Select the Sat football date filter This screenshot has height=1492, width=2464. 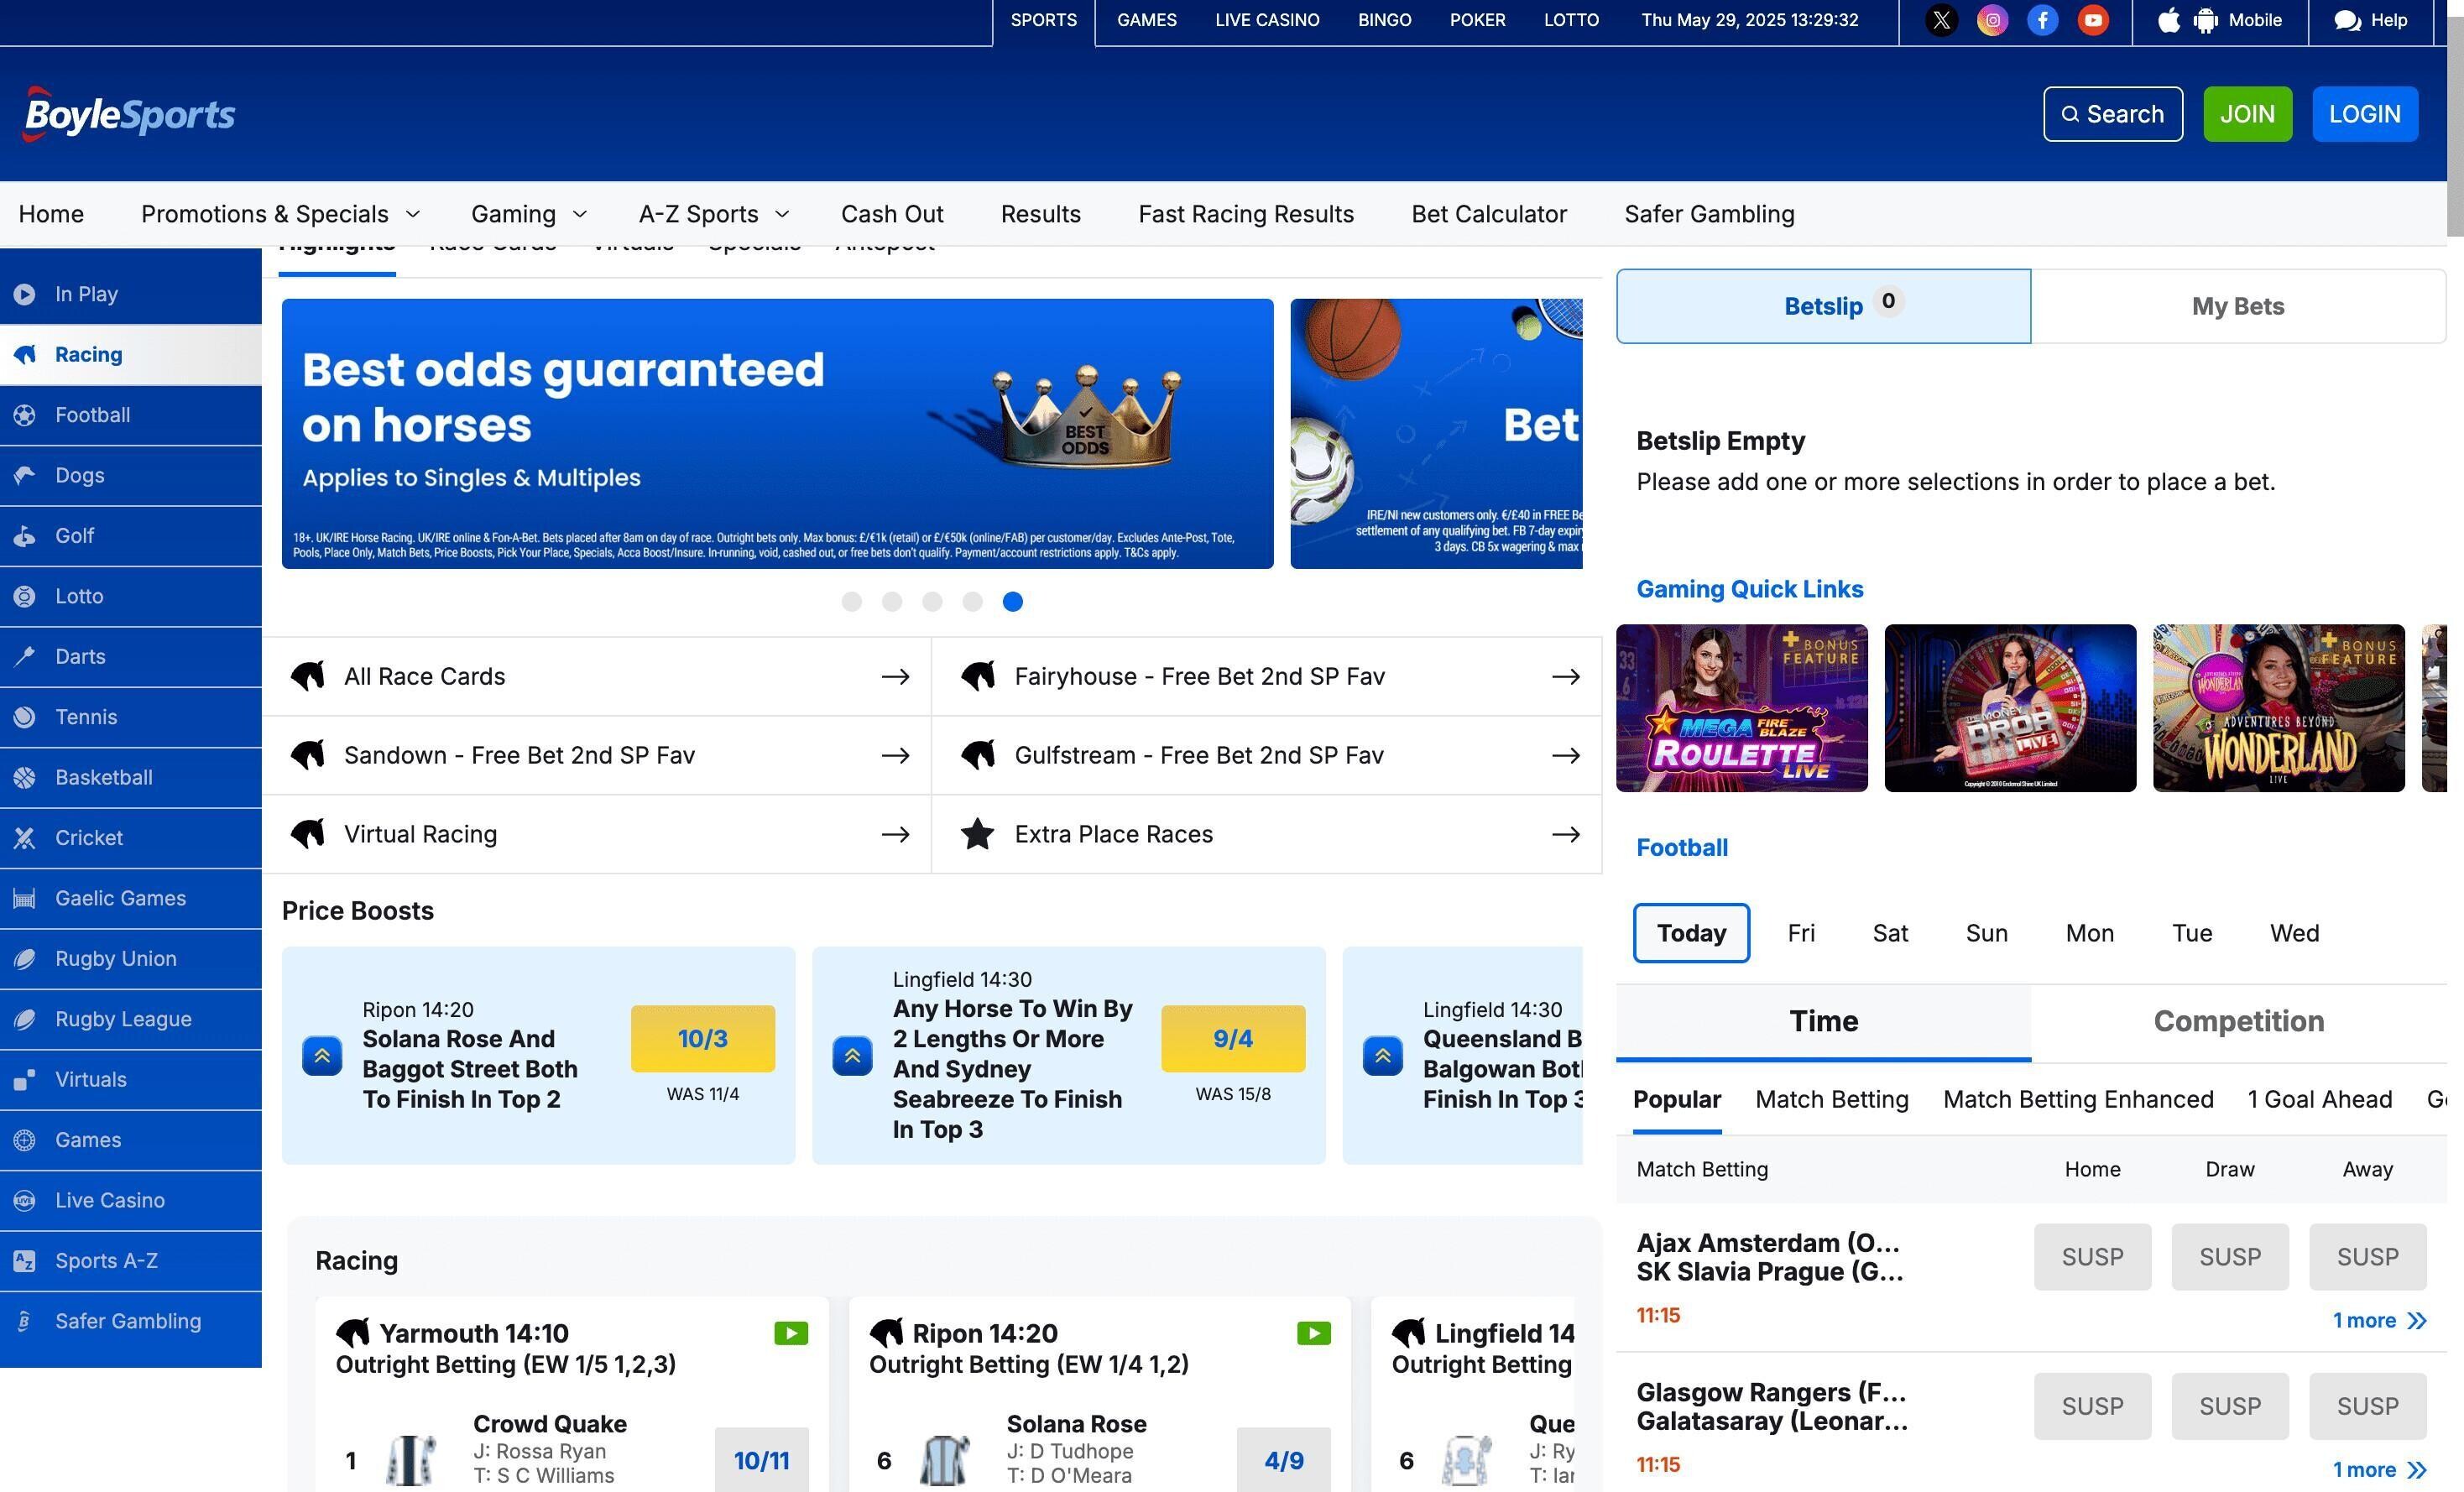1889,933
